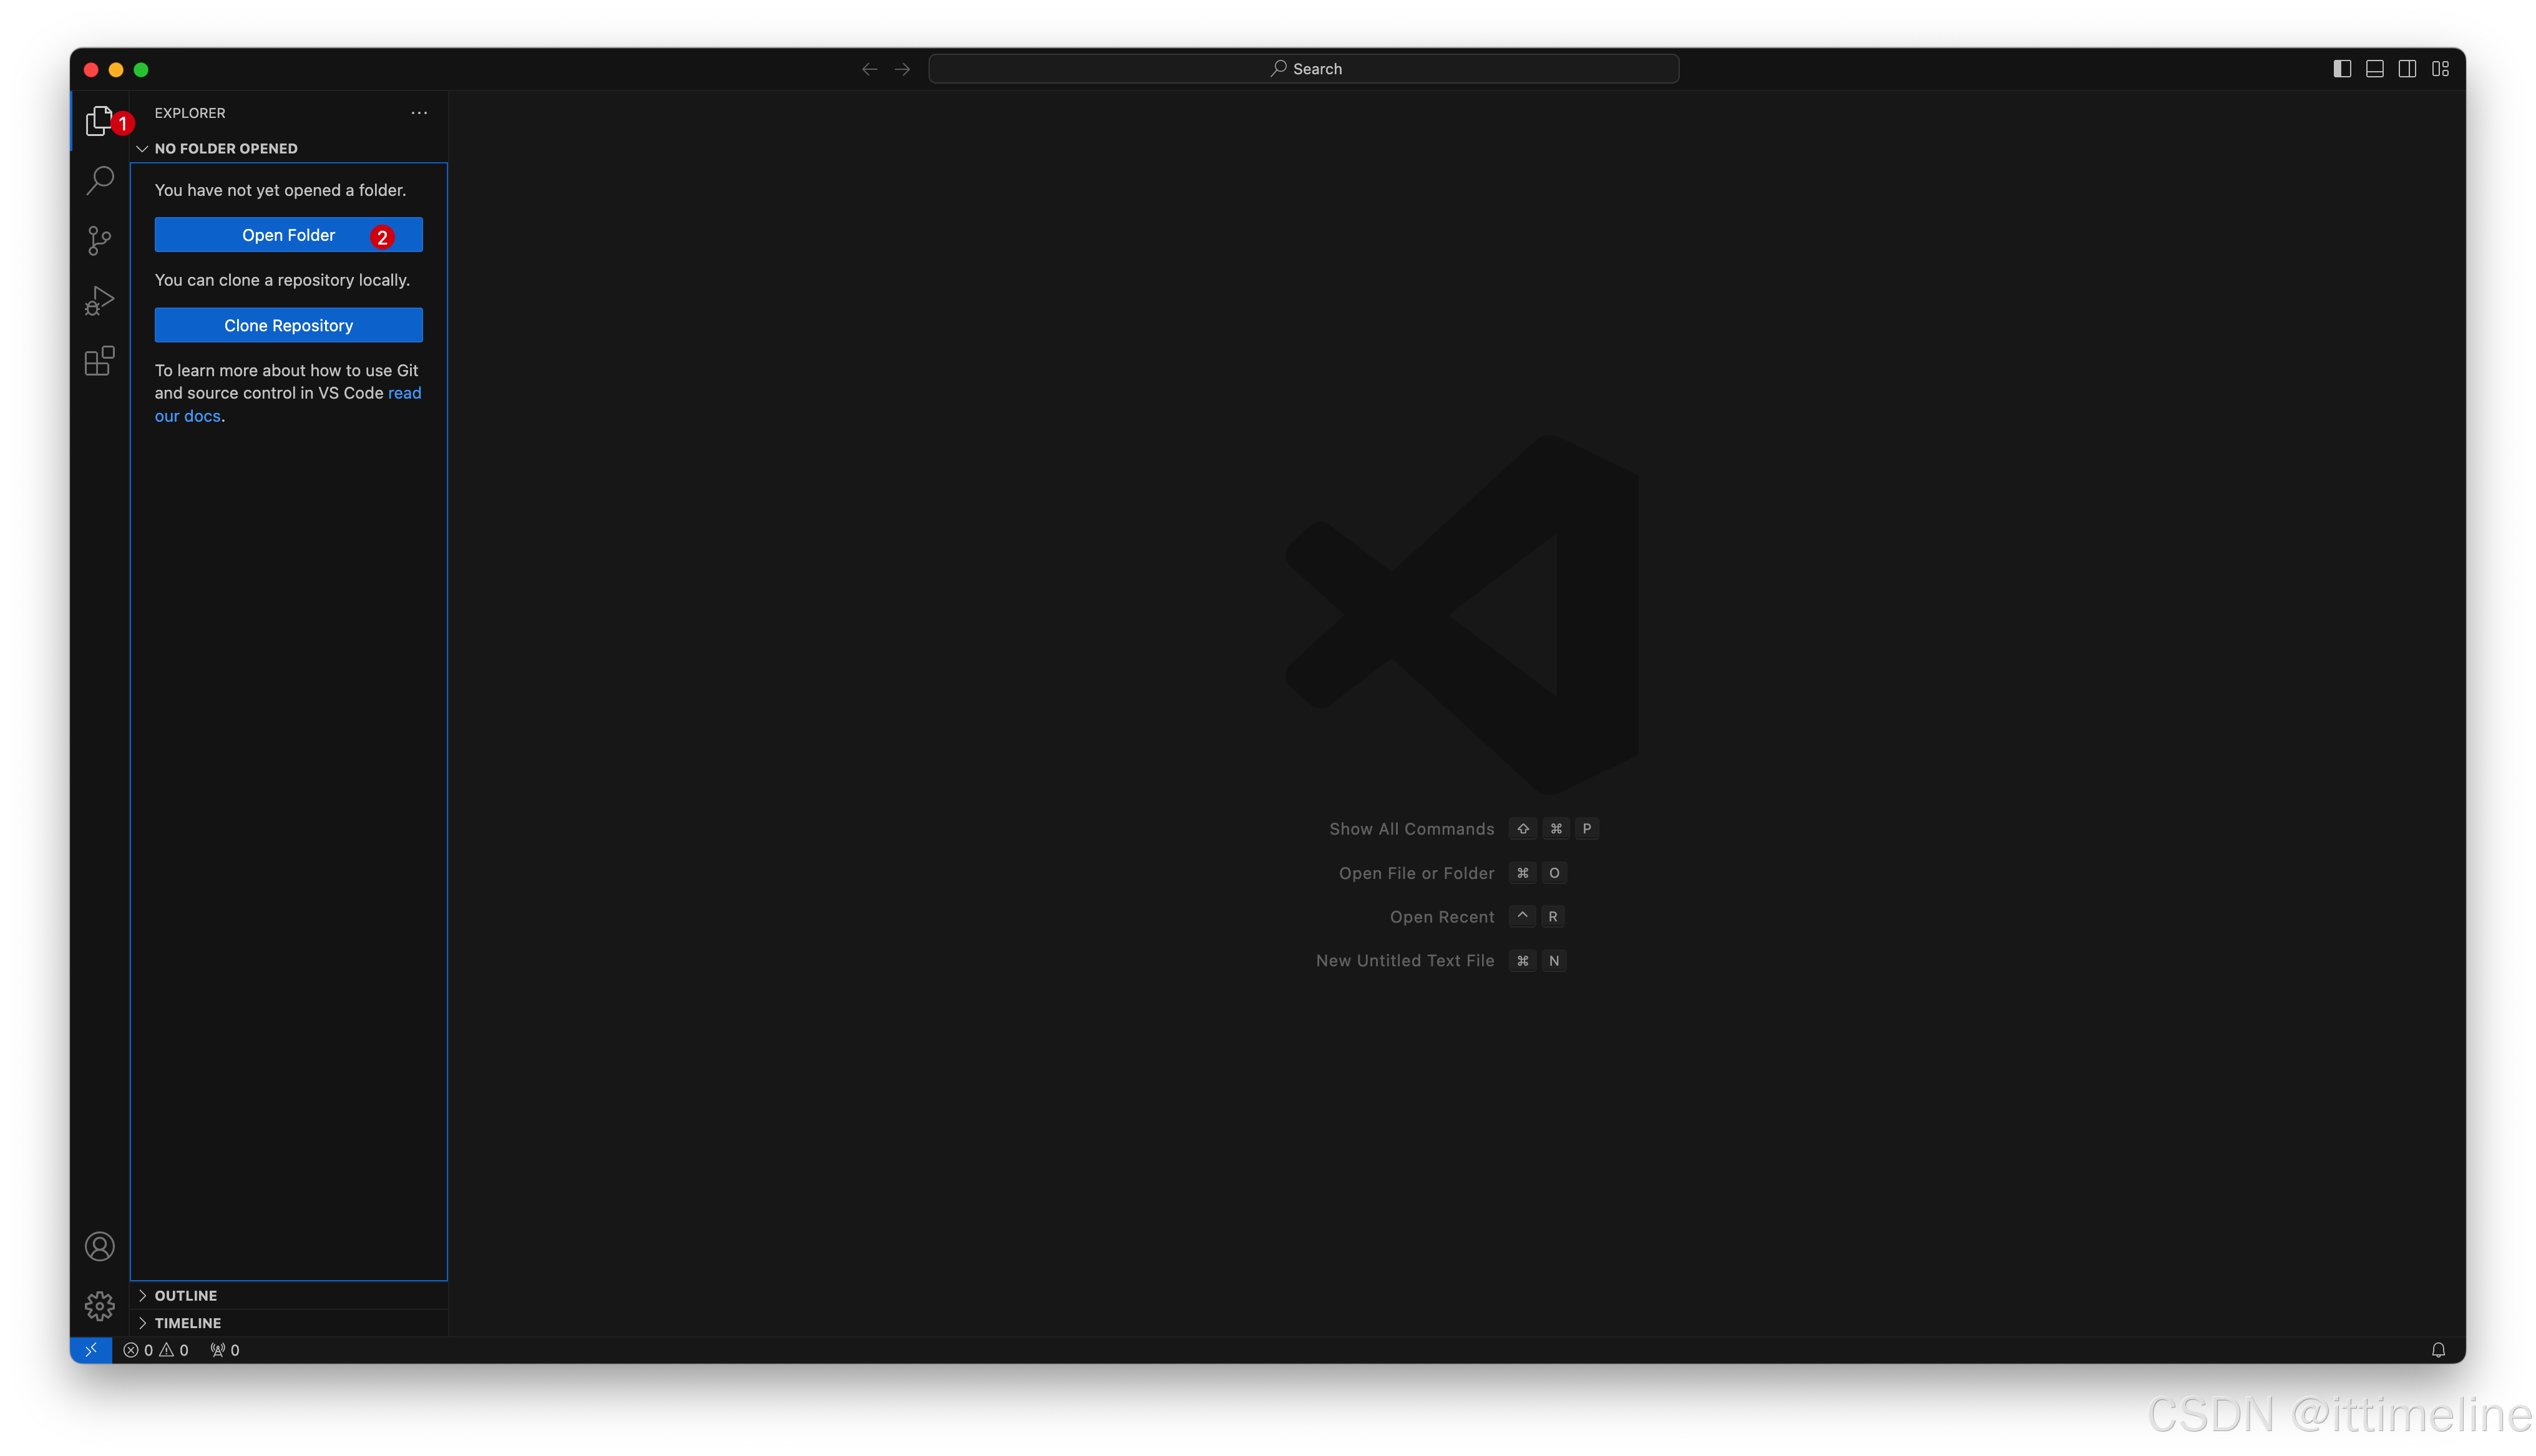2536x1456 pixels.
Task: Open the Manage gear settings icon
Action: [99, 1306]
